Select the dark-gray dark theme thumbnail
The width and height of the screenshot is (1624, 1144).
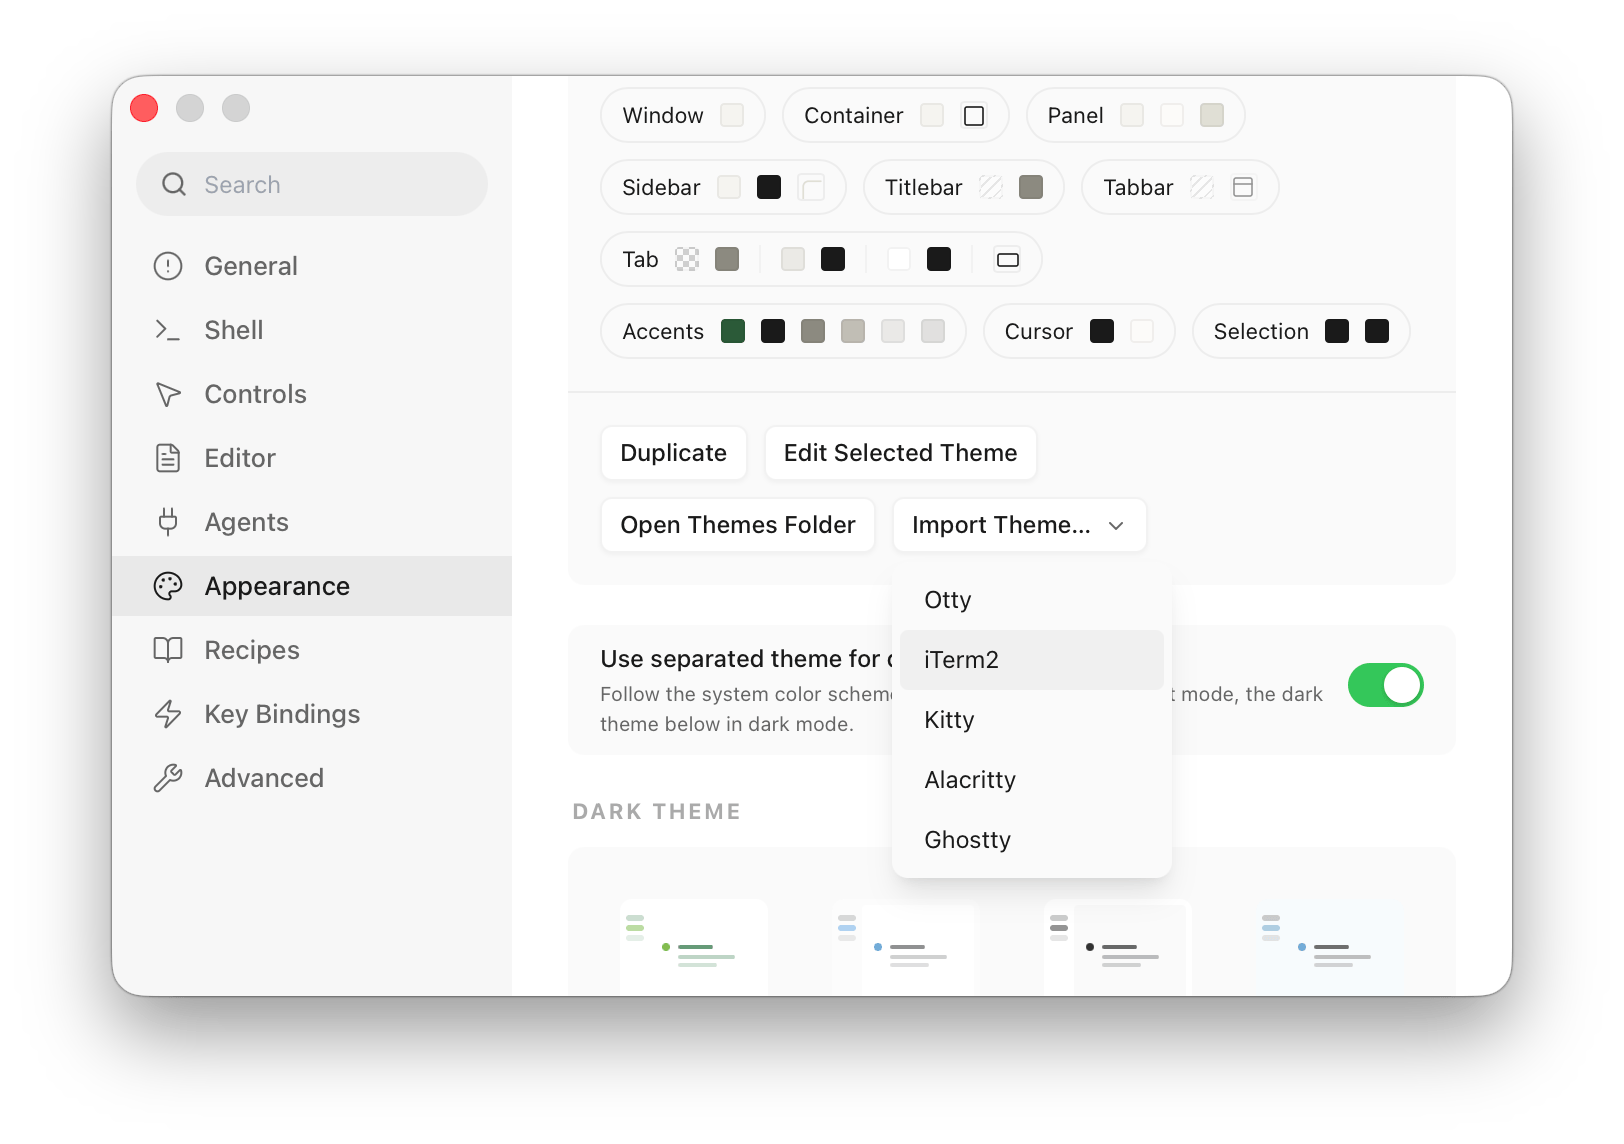coord(1118,946)
